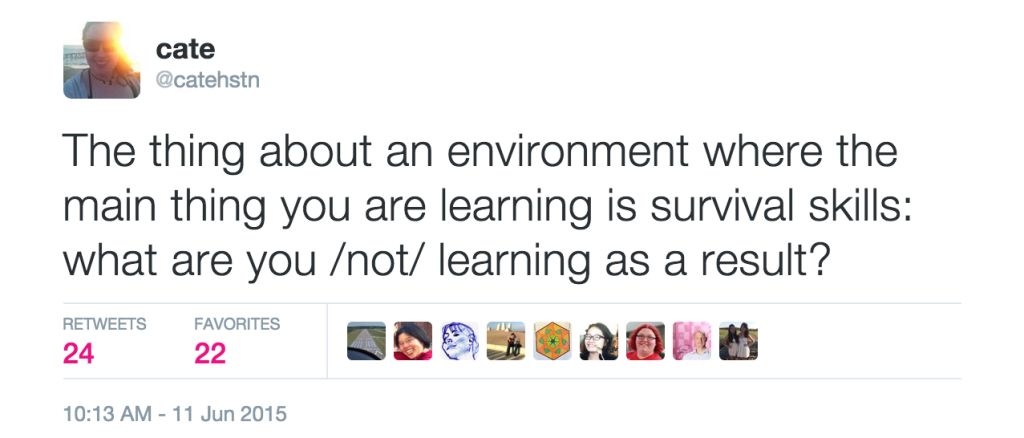Click cate's profile avatar photo
The height and width of the screenshot is (438, 1024).
[101, 60]
